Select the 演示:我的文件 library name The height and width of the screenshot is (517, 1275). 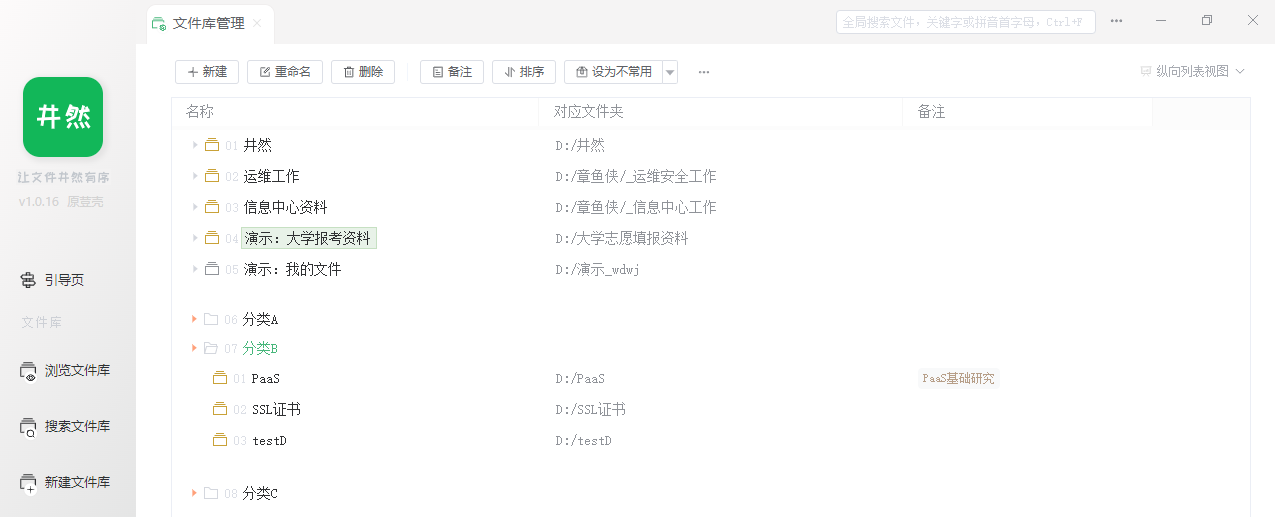293,269
